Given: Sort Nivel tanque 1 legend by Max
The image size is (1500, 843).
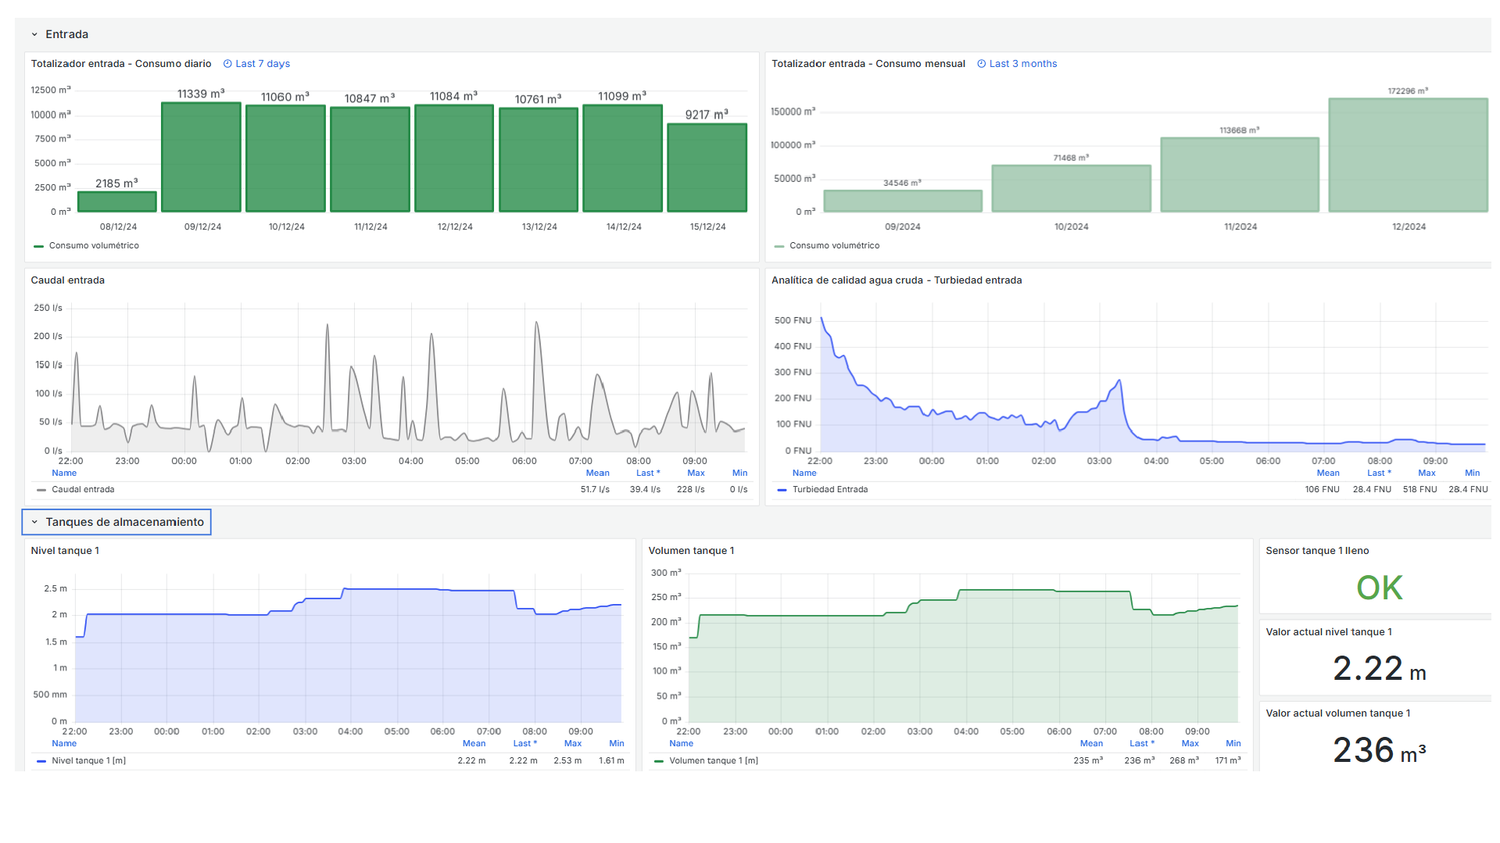Looking at the screenshot, I should 573,744.
